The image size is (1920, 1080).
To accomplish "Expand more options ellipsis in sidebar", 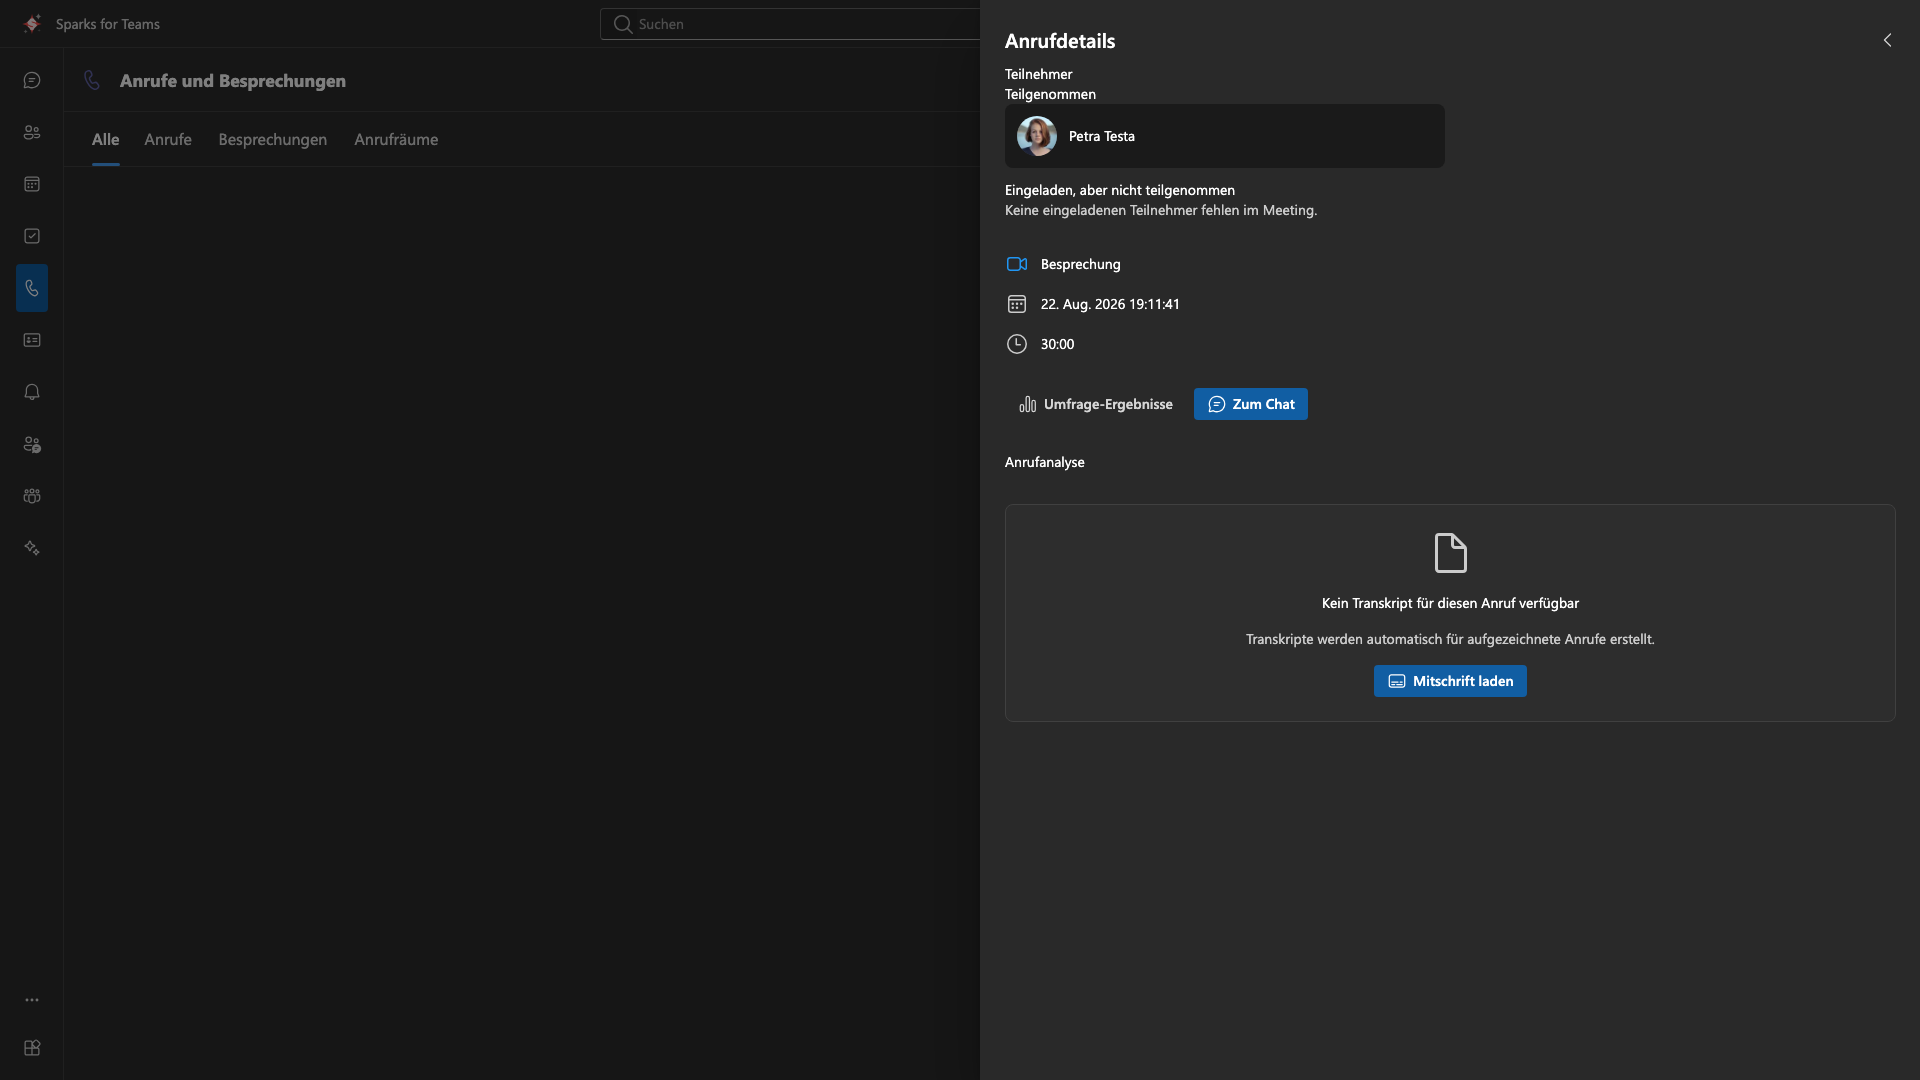I will click(32, 1000).
